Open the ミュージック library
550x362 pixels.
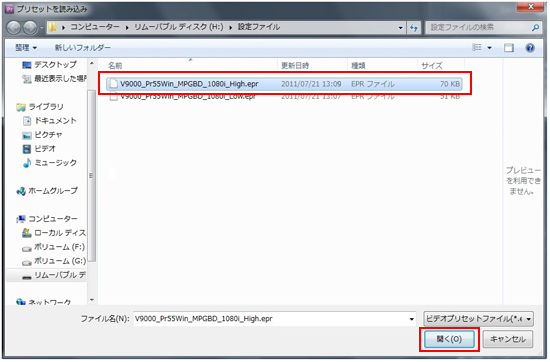(49, 163)
